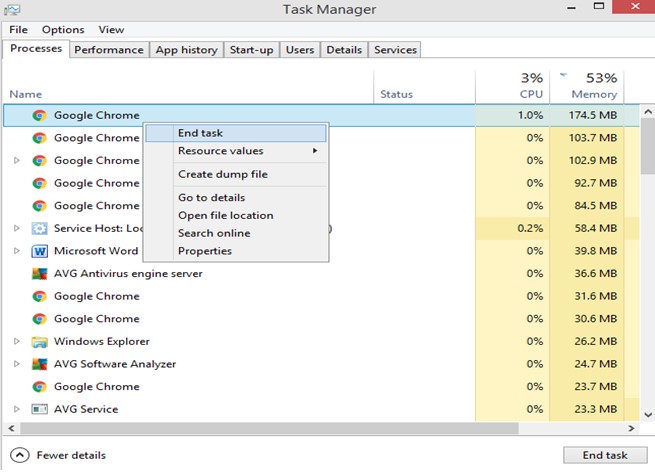The width and height of the screenshot is (655, 476).
Task: Open the Resource values submenu arrow
Action: pyautogui.click(x=315, y=150)
